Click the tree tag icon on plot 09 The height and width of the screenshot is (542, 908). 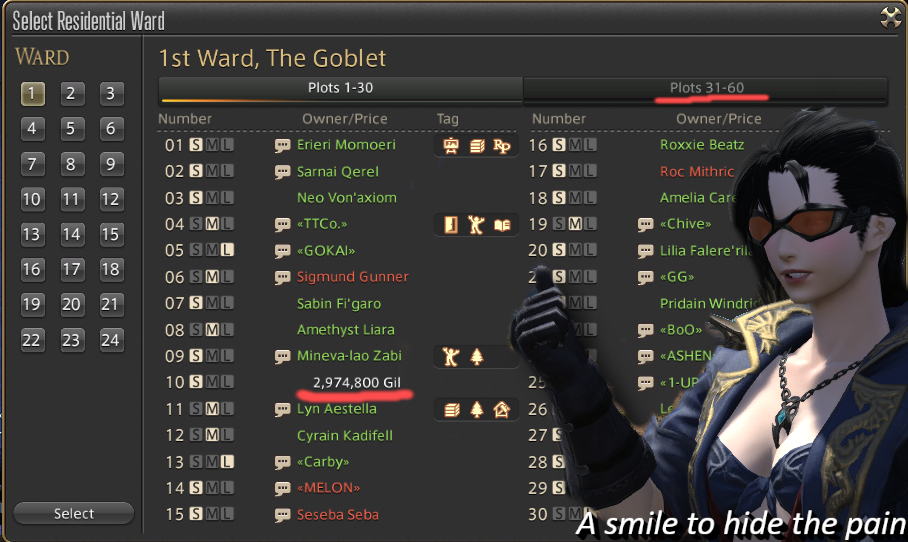pyautogui.click(x=477, y=357)
